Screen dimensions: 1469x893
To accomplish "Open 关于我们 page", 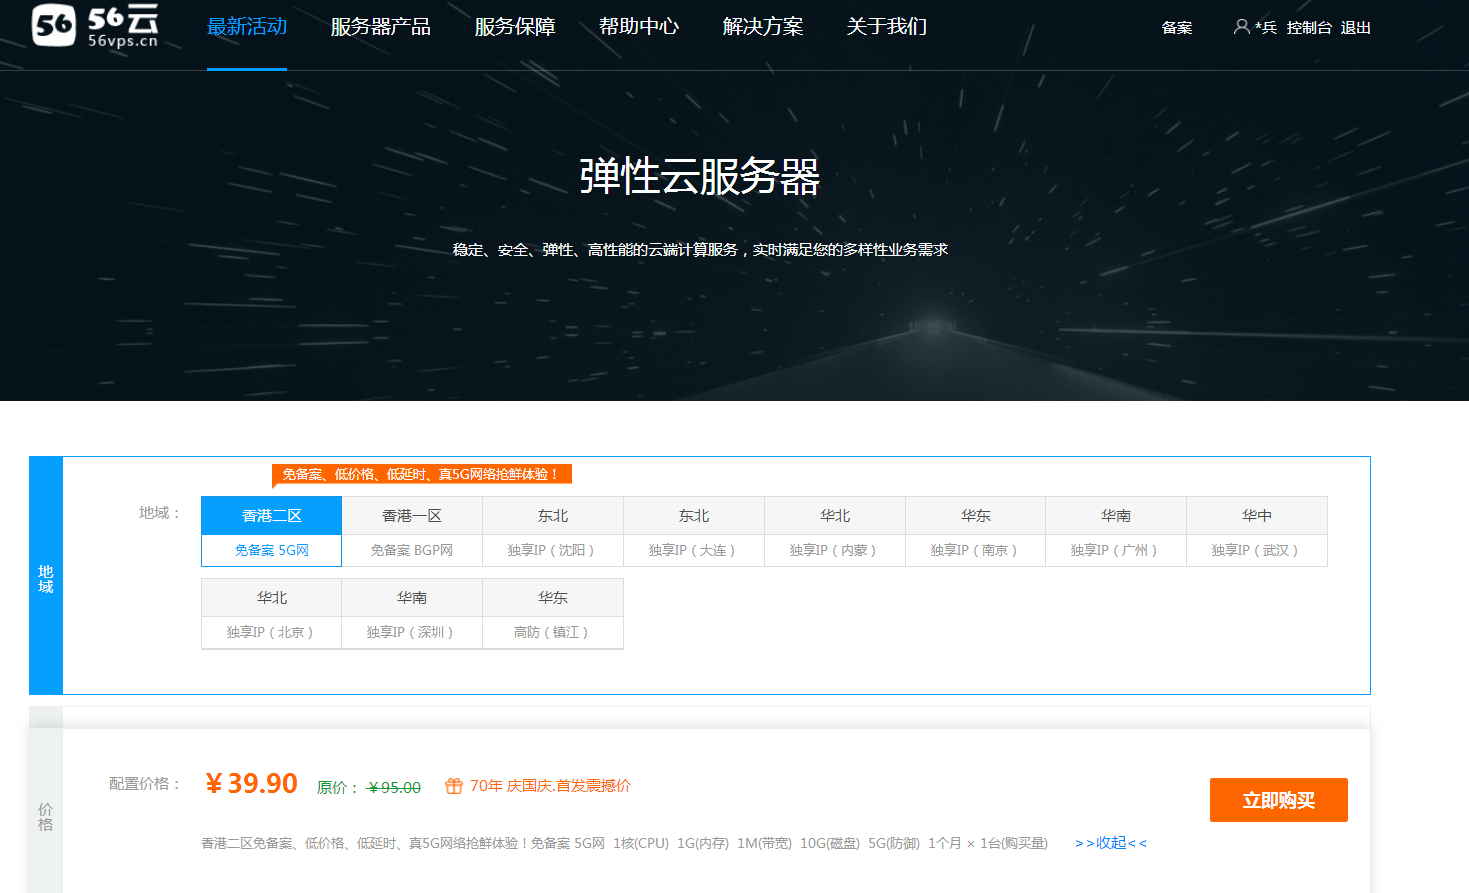I will tap(885, 27).
